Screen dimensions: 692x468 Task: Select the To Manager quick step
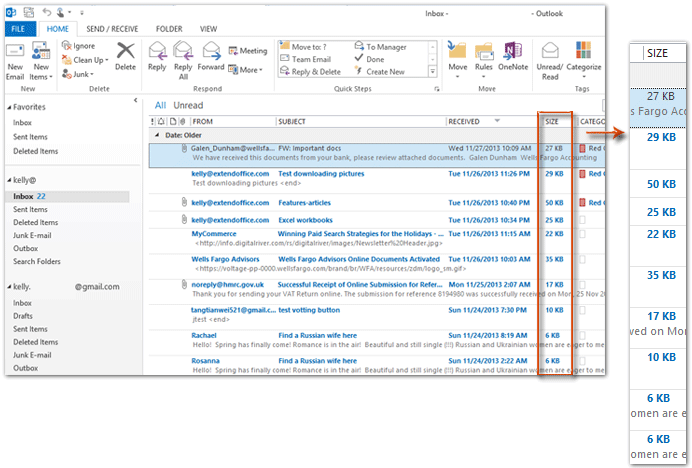(x=380, y=47)
